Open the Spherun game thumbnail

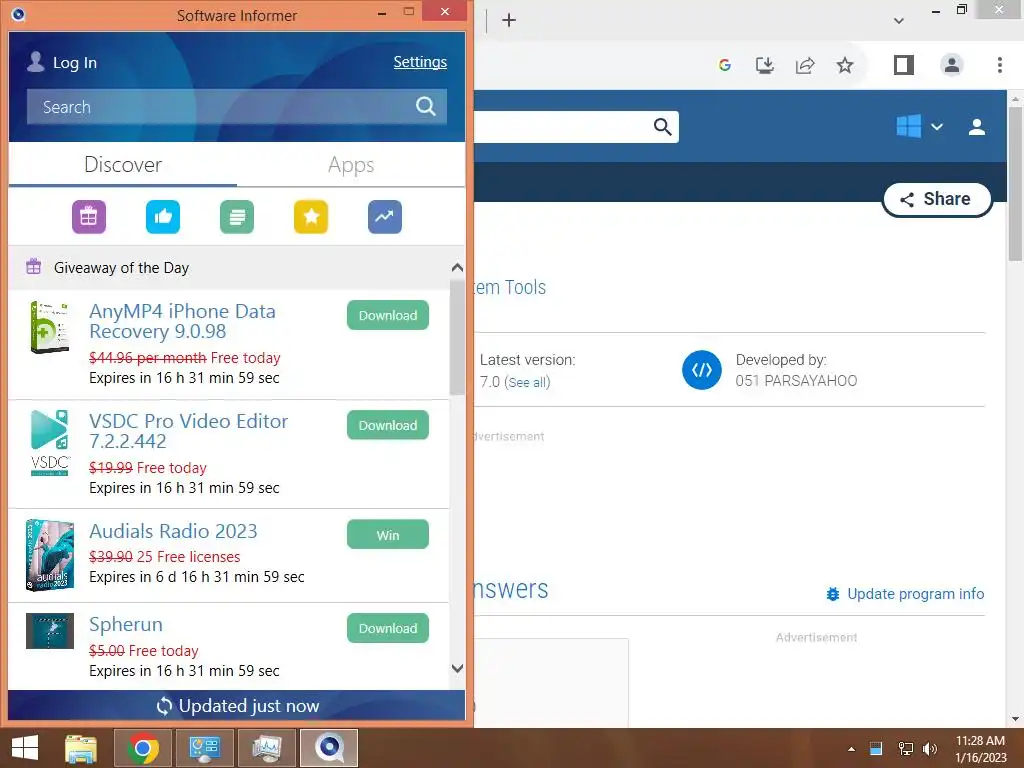(50, 631)
